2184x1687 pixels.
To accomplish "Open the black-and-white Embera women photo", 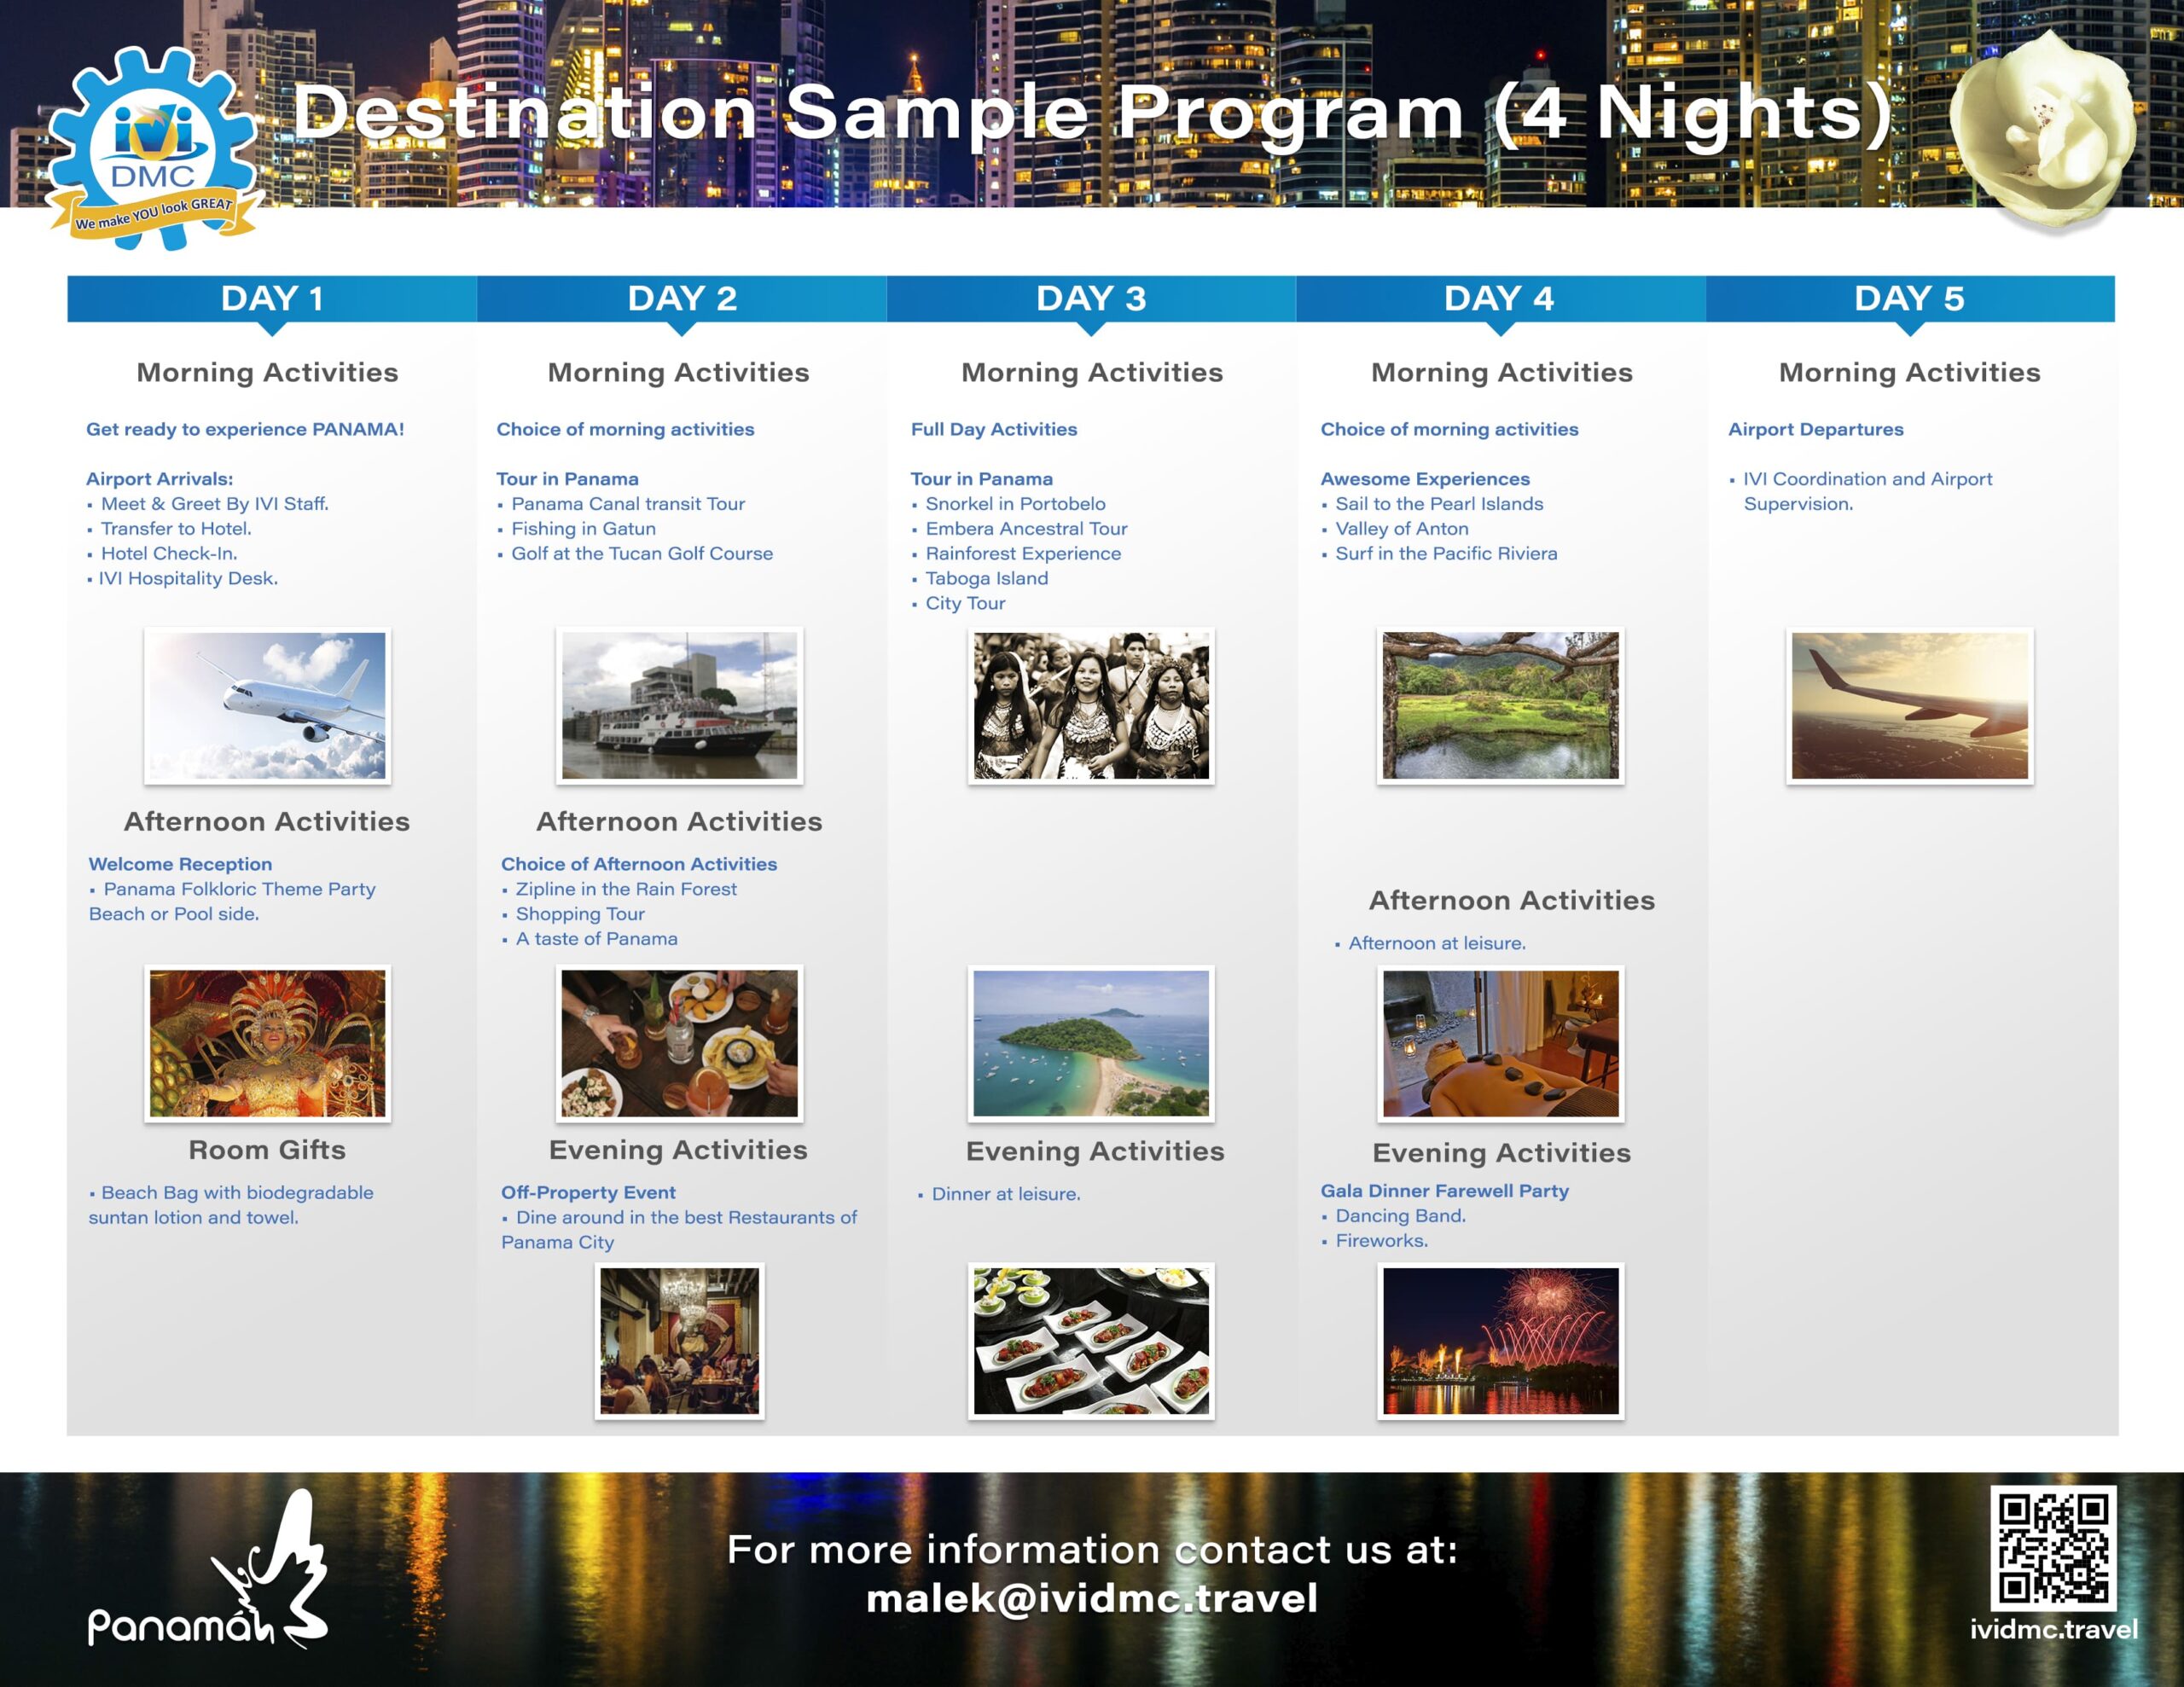I will [x=1091, y=705].
